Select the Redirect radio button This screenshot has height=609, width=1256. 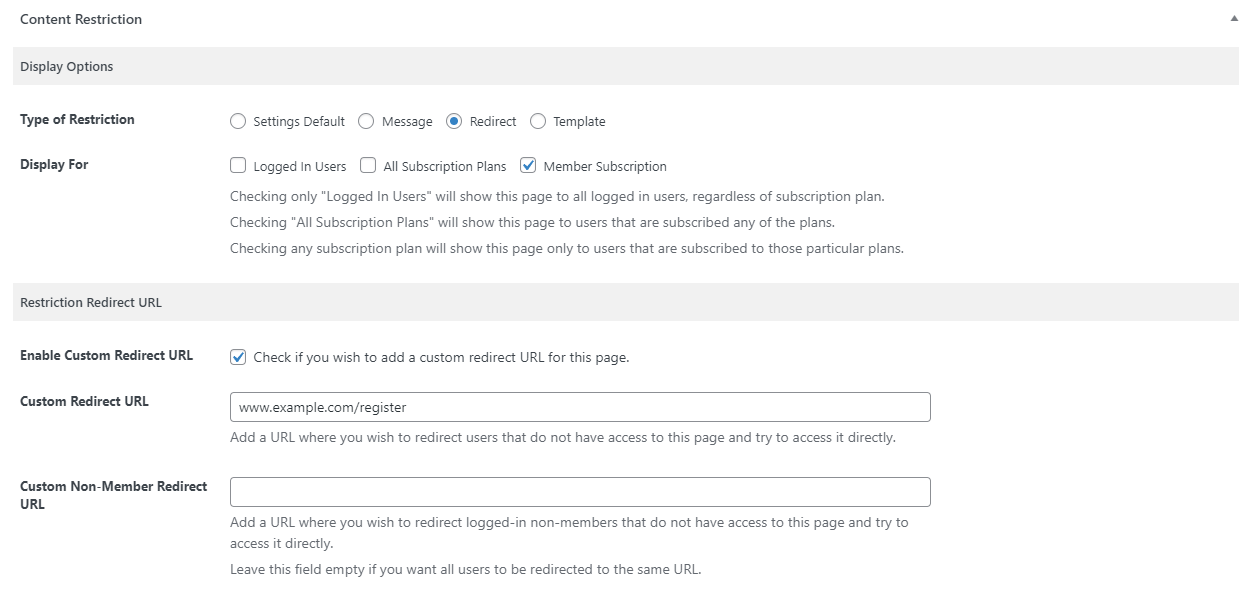(x=454, y=122)
